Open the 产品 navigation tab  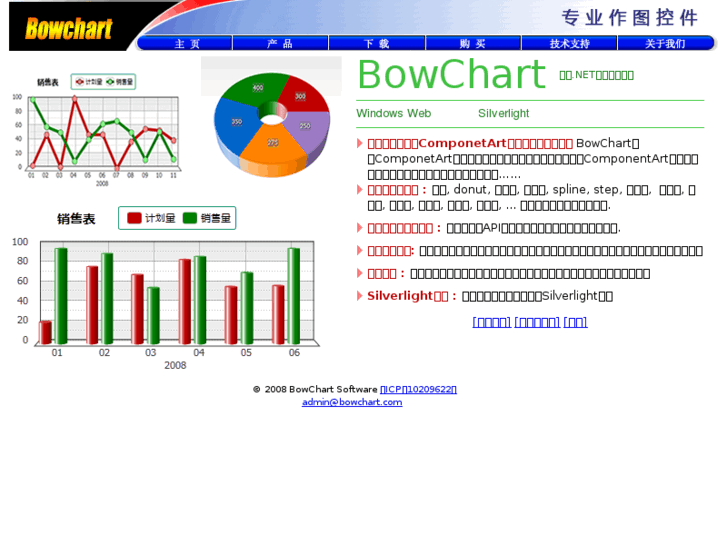click(280, 44)
